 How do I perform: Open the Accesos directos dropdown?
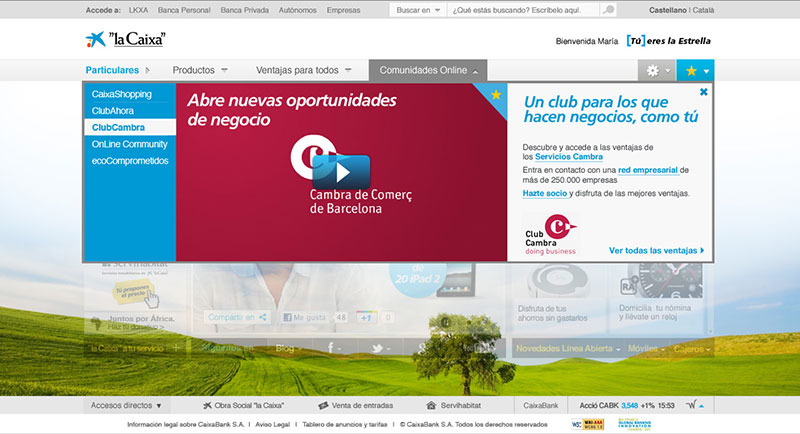point(126,405)
